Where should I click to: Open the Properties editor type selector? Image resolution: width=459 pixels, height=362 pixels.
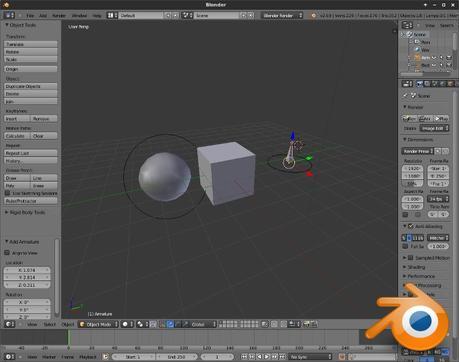[x=407, y=84]
